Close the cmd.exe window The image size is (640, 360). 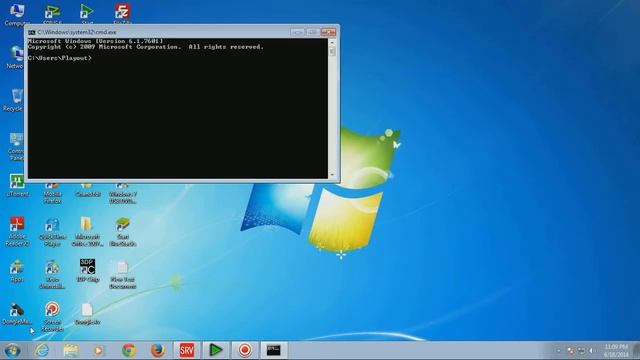(328, 32)
